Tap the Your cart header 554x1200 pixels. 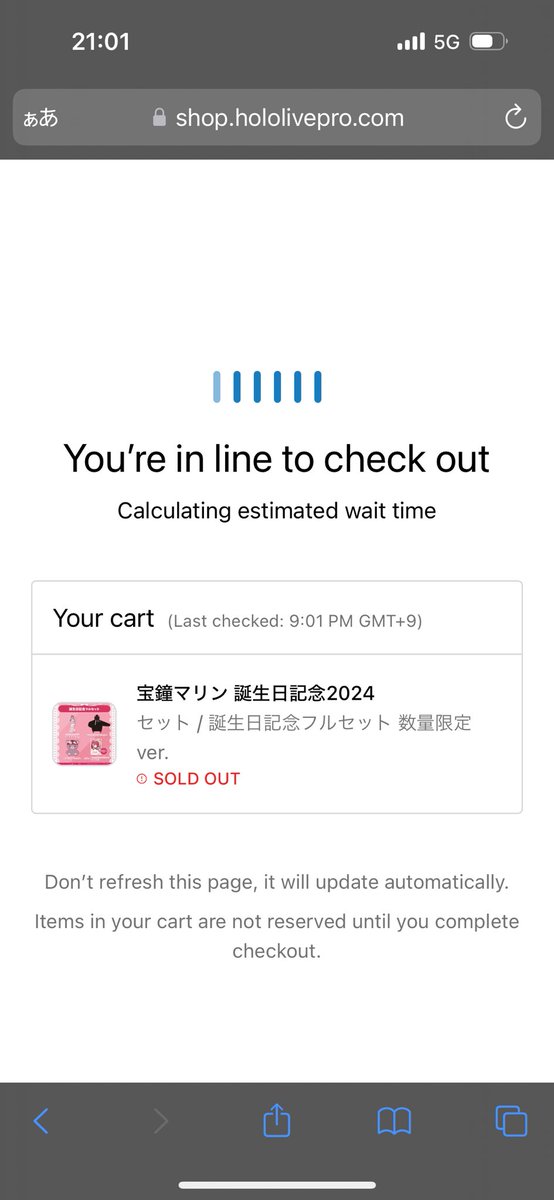click(104, 619)
